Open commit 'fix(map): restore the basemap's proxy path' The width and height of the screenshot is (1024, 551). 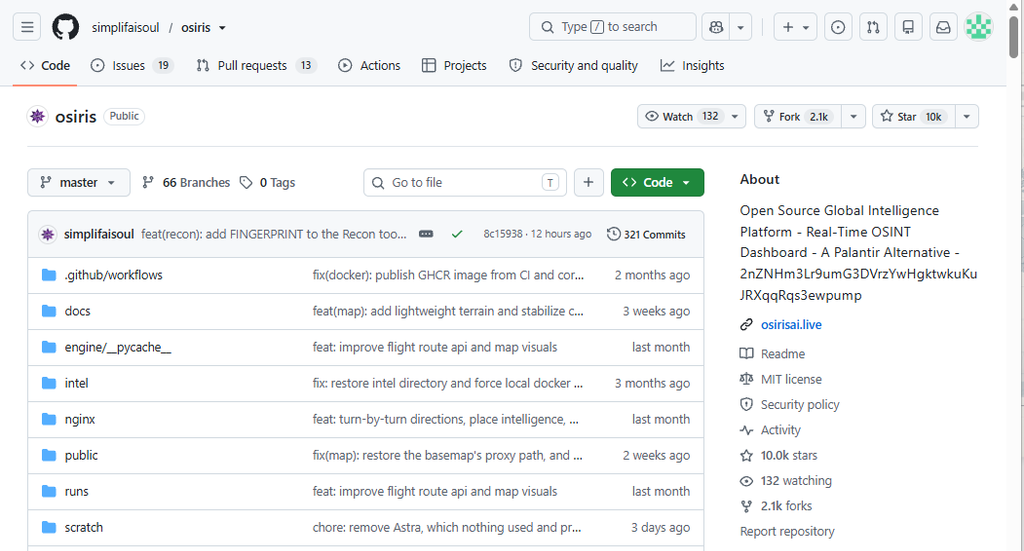(447, 455)
